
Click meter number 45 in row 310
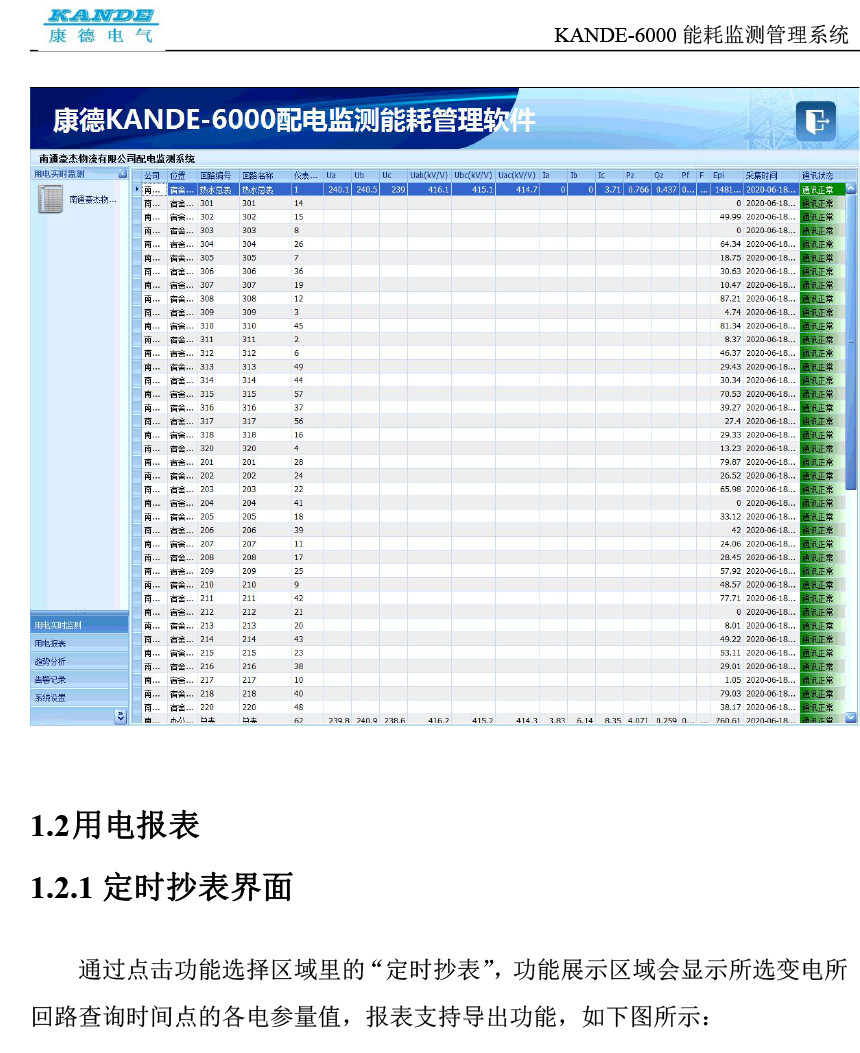(x=299, y=326)
